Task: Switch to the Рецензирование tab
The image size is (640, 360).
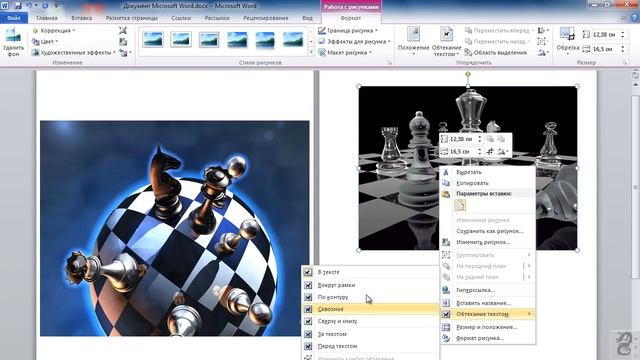Action: tap(266, 18)
